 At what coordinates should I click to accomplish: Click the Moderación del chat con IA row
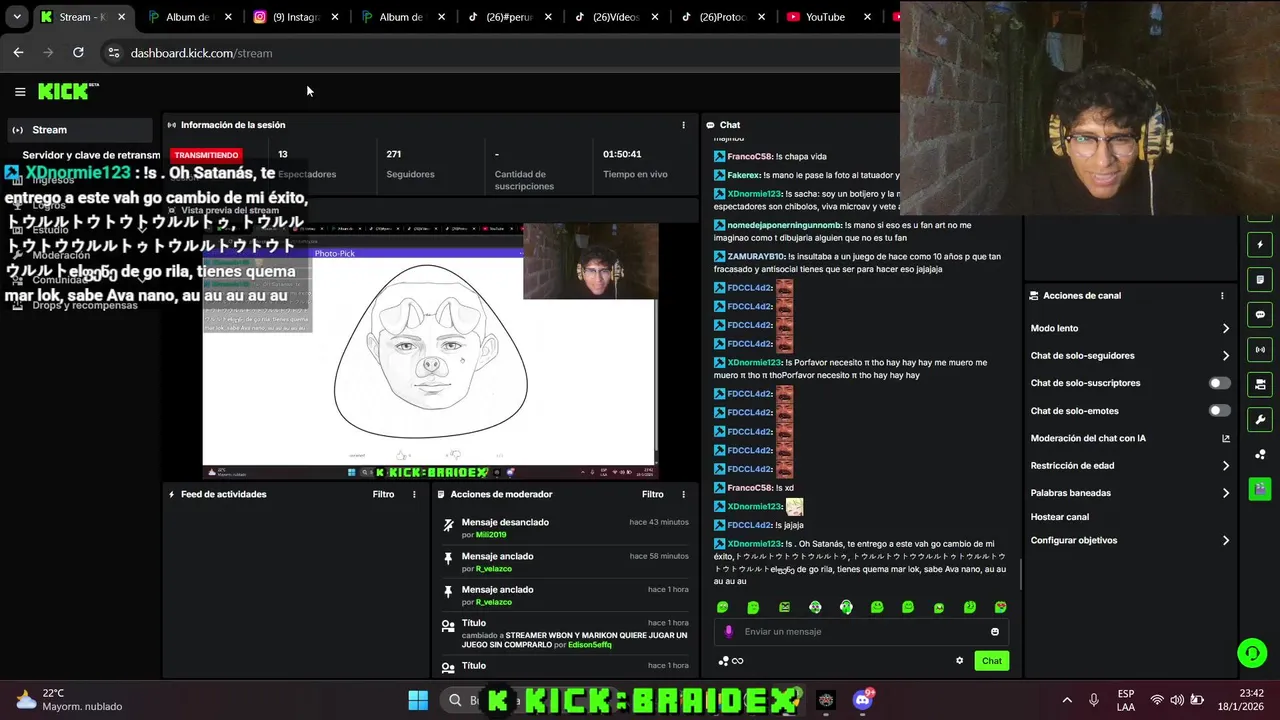click(1130, 438)
